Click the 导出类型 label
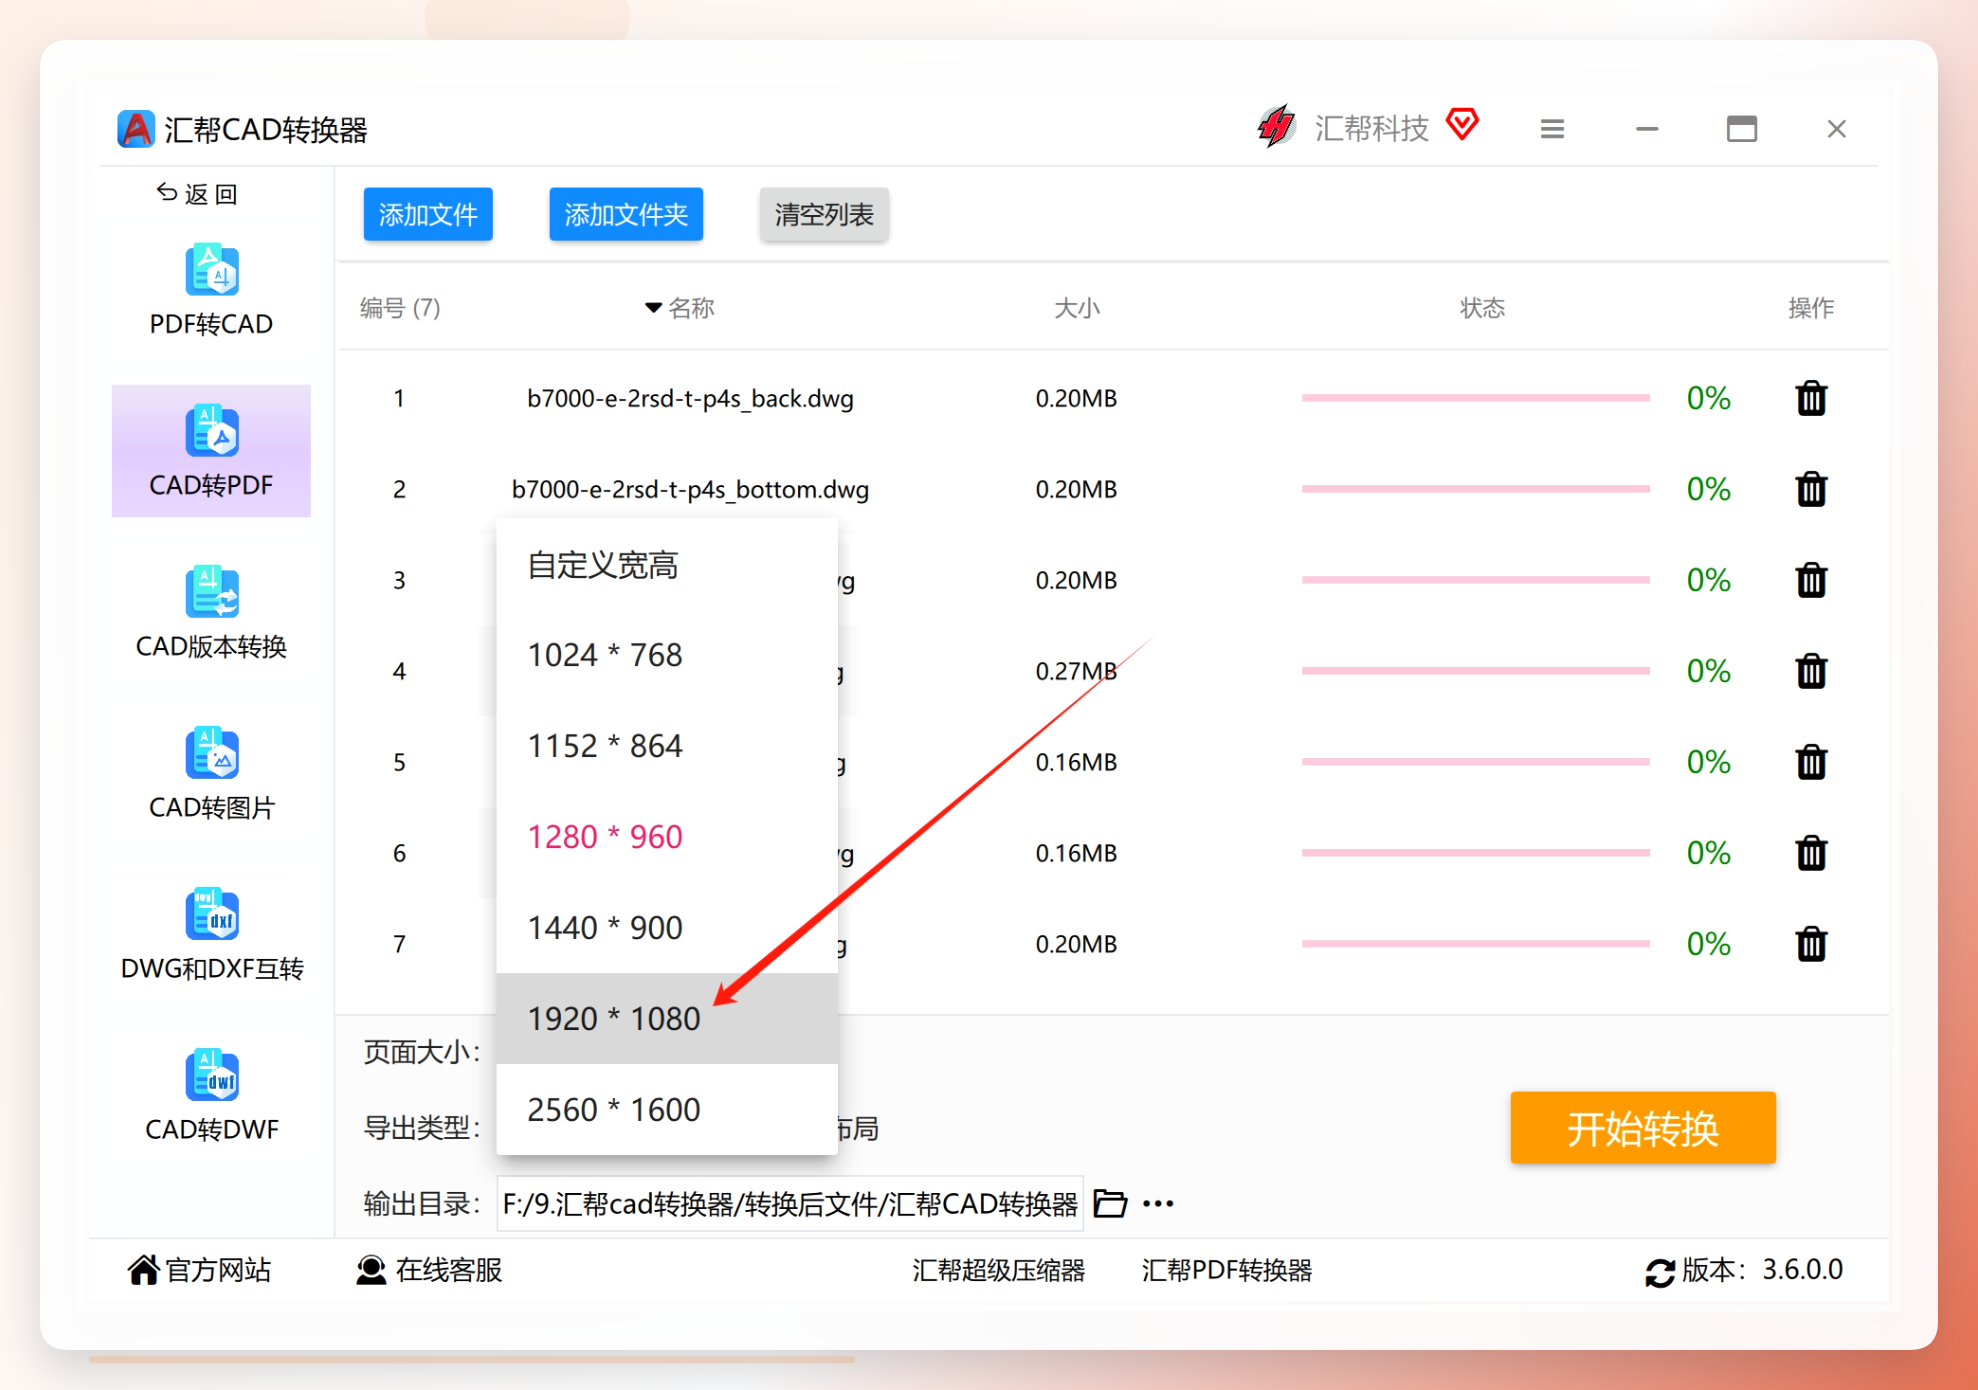The width and height of the screenshot is (1978, 1390). coord(422,1128)
